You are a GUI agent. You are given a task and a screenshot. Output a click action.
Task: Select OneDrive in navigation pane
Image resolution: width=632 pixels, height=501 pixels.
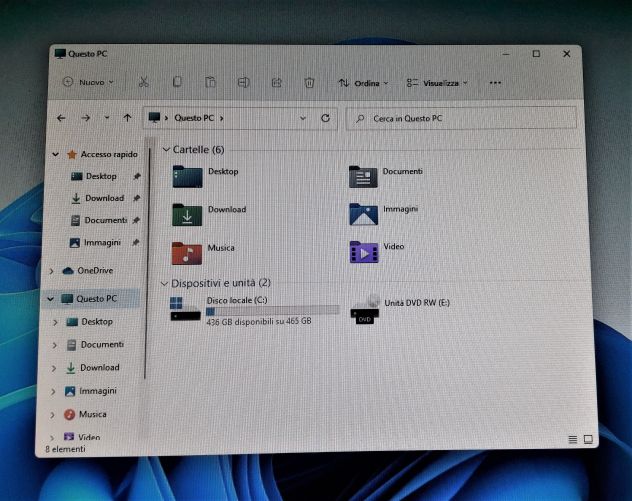[87, 271]
